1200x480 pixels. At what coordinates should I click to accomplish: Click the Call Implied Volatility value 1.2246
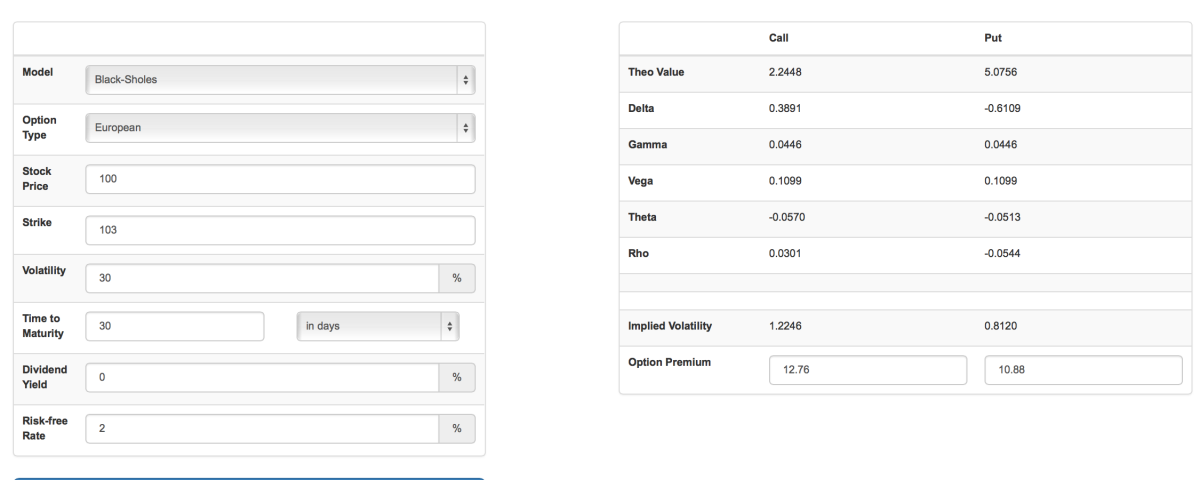pyautogui.click(x=787, y=326)
